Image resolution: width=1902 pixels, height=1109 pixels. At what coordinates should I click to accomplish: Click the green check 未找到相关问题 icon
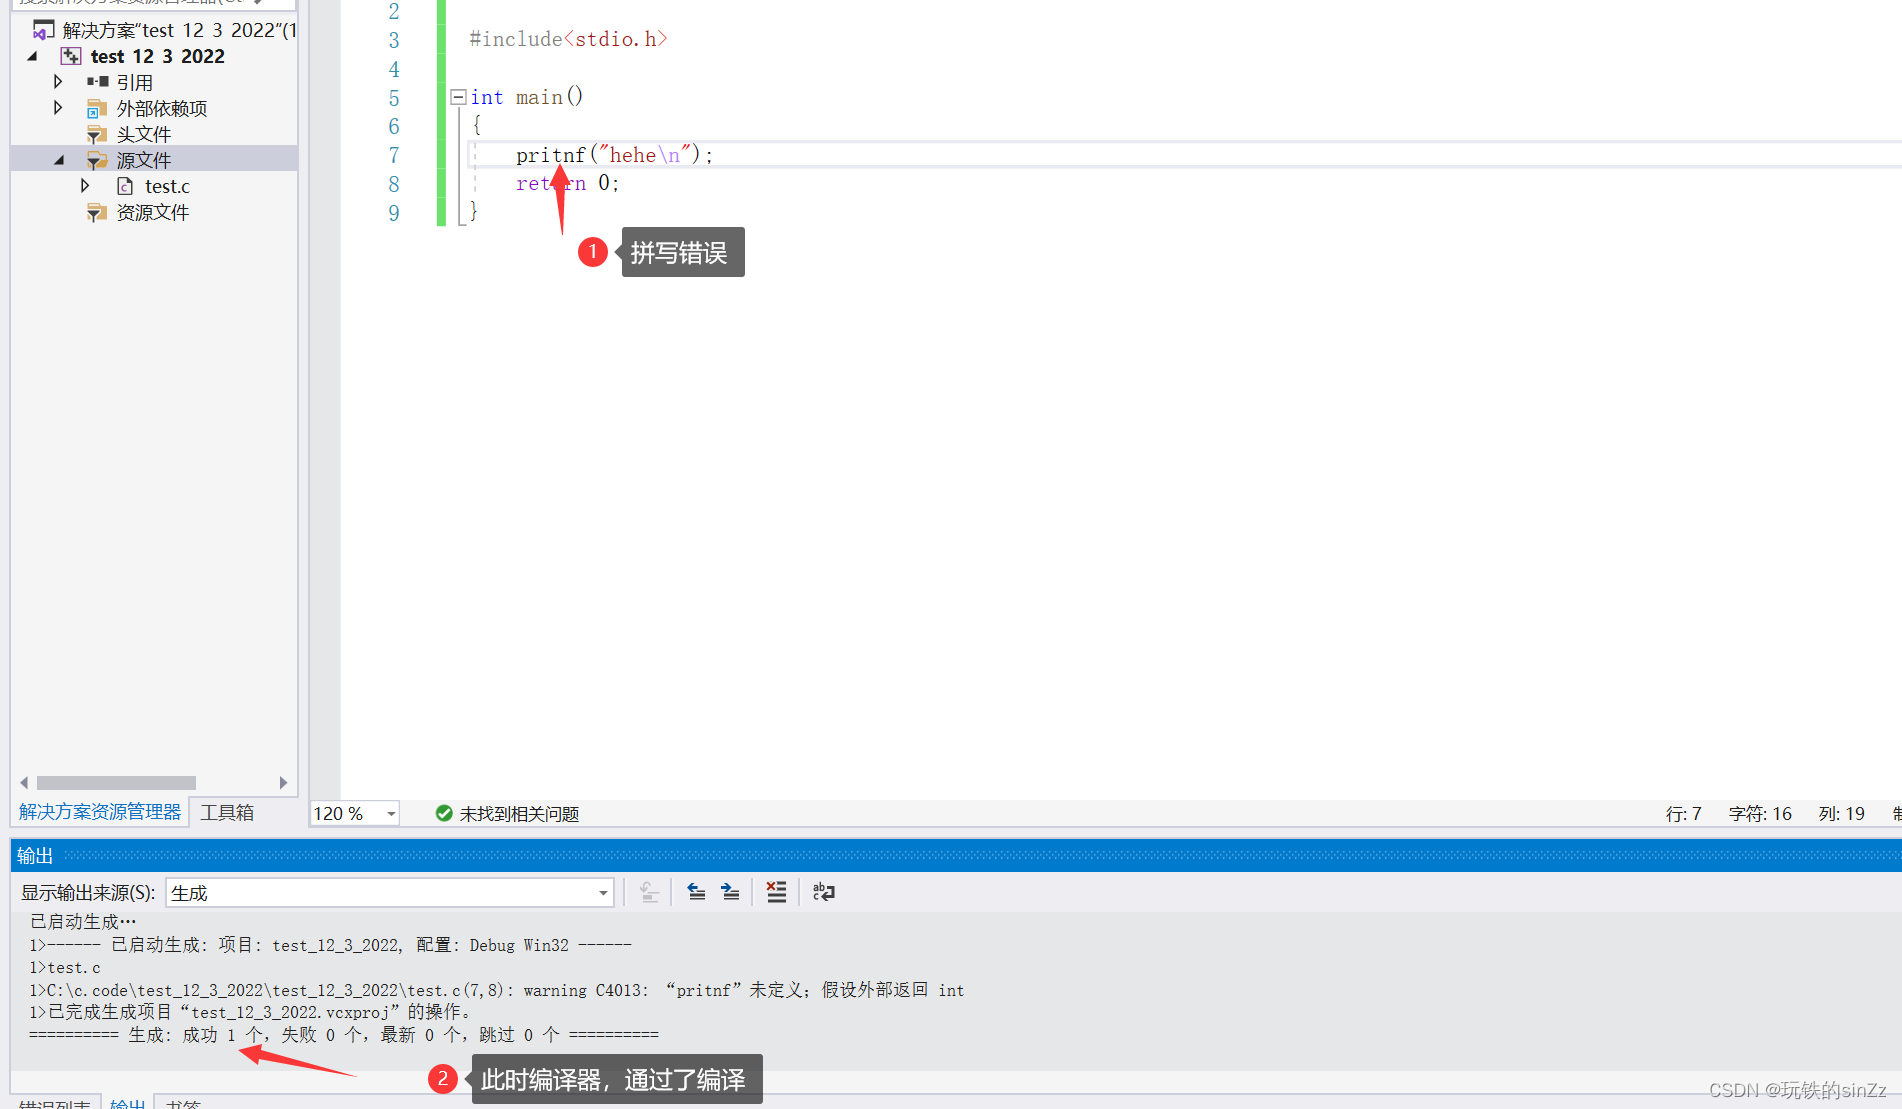[444, 813]
